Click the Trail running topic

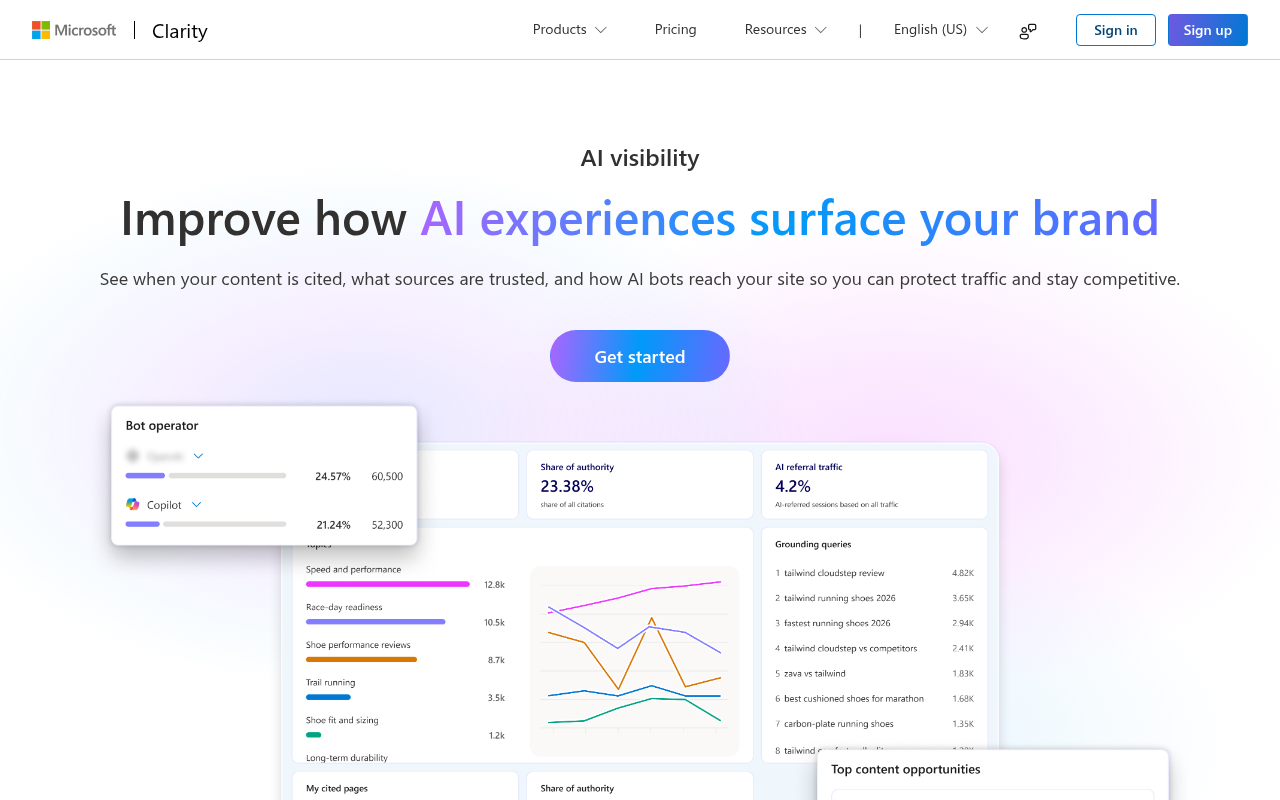[330, 682]
